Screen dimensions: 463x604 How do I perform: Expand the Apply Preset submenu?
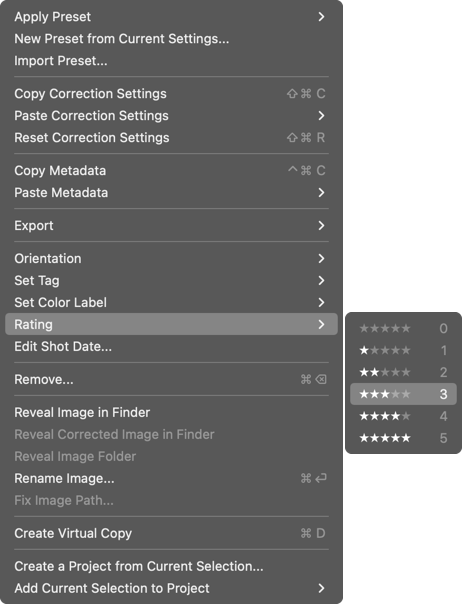171,17
